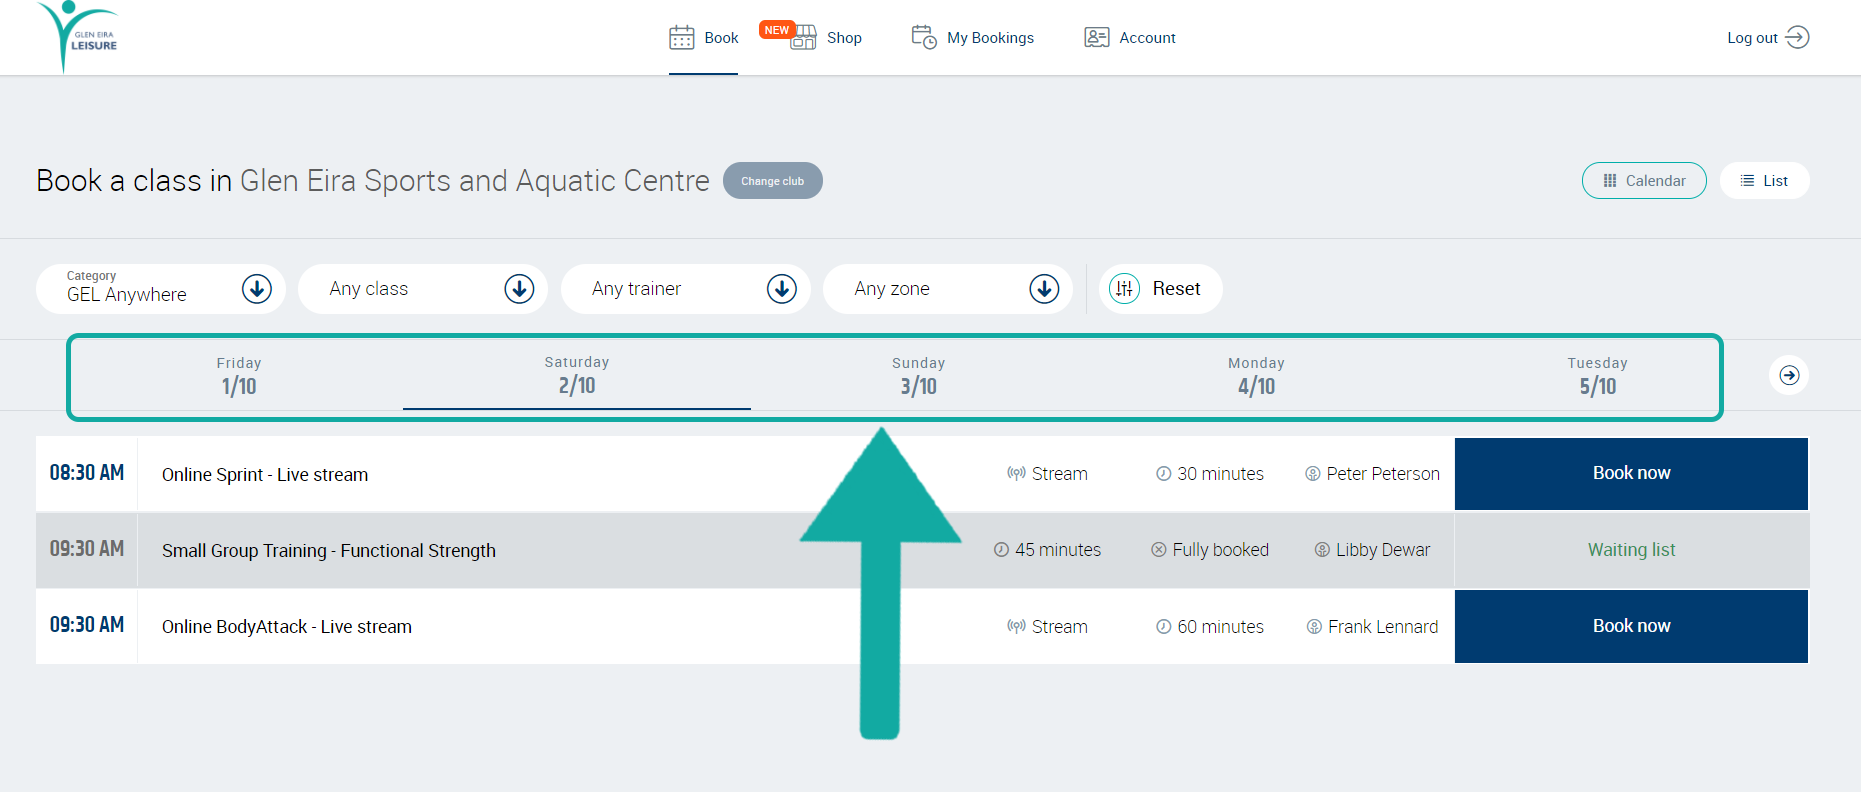1861x792 pixels.
Task: Expand the Category GEL Anywhere dropdown
Action: pyautogui.click(x=161, y=289)
